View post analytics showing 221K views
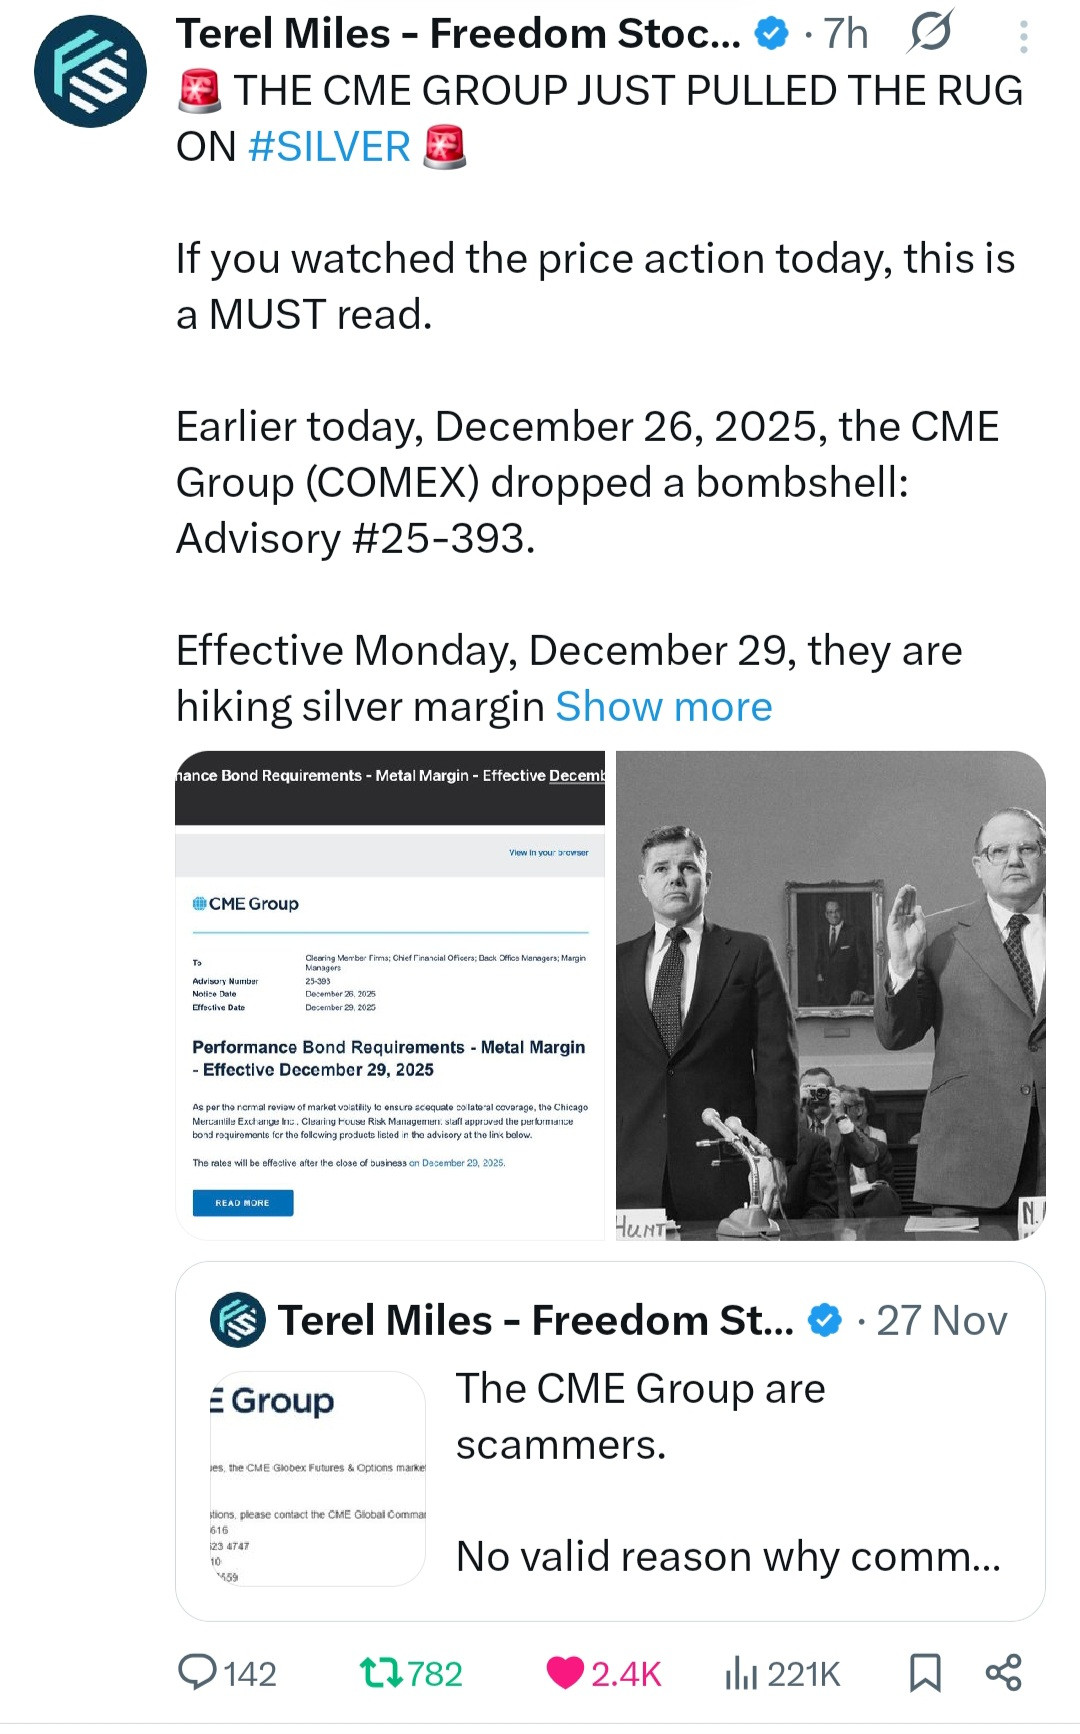This screenshot has width=1080, height=1734. click(740, 1673)
